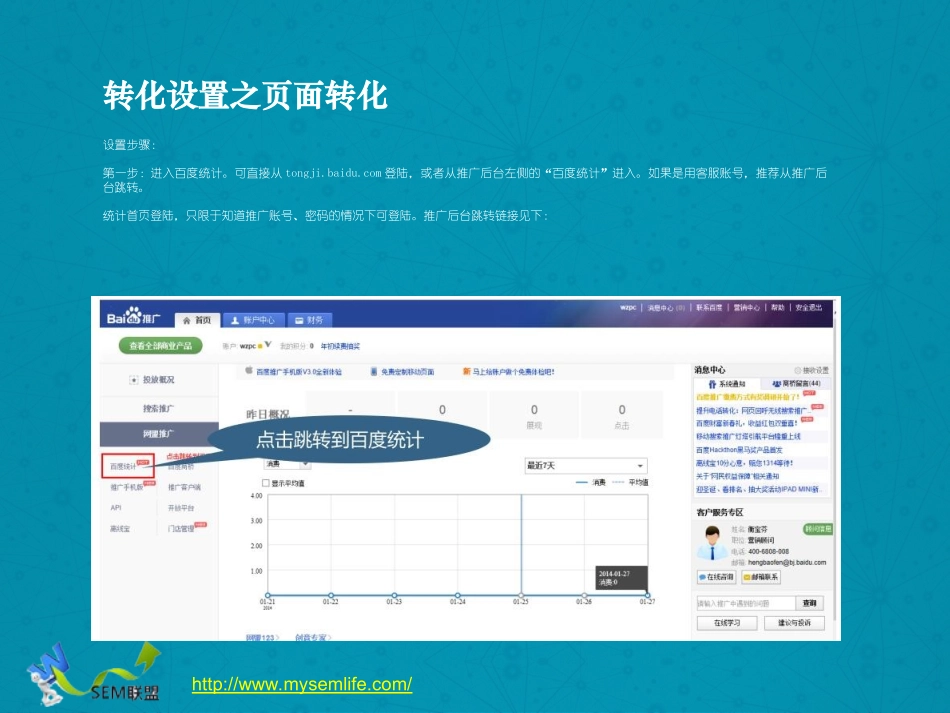Screen dimensions: 950x713
Task: Click the phone icon beside 免费定制移动页面
Action: pos(374,371)
